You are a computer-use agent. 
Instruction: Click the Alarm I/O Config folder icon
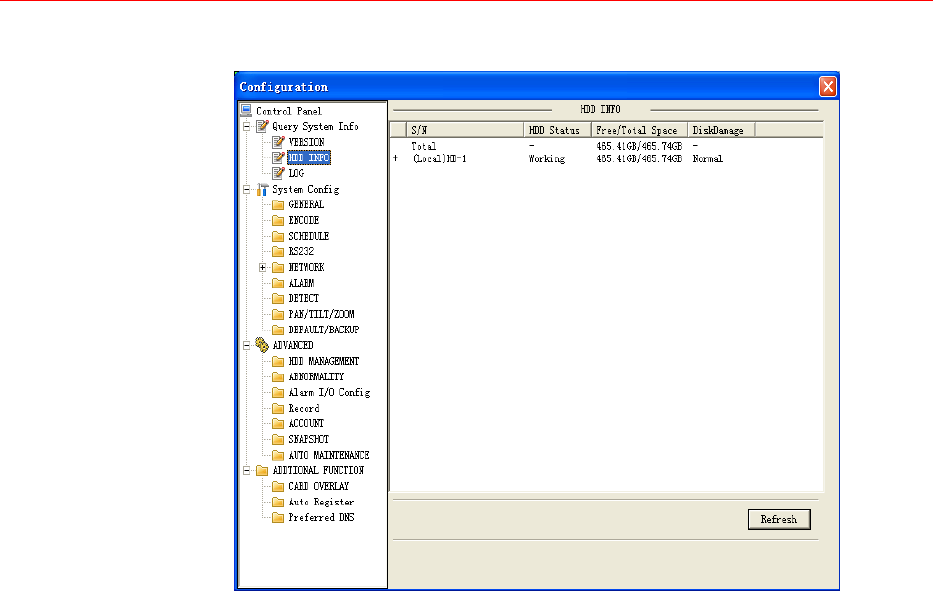[278, 392]
